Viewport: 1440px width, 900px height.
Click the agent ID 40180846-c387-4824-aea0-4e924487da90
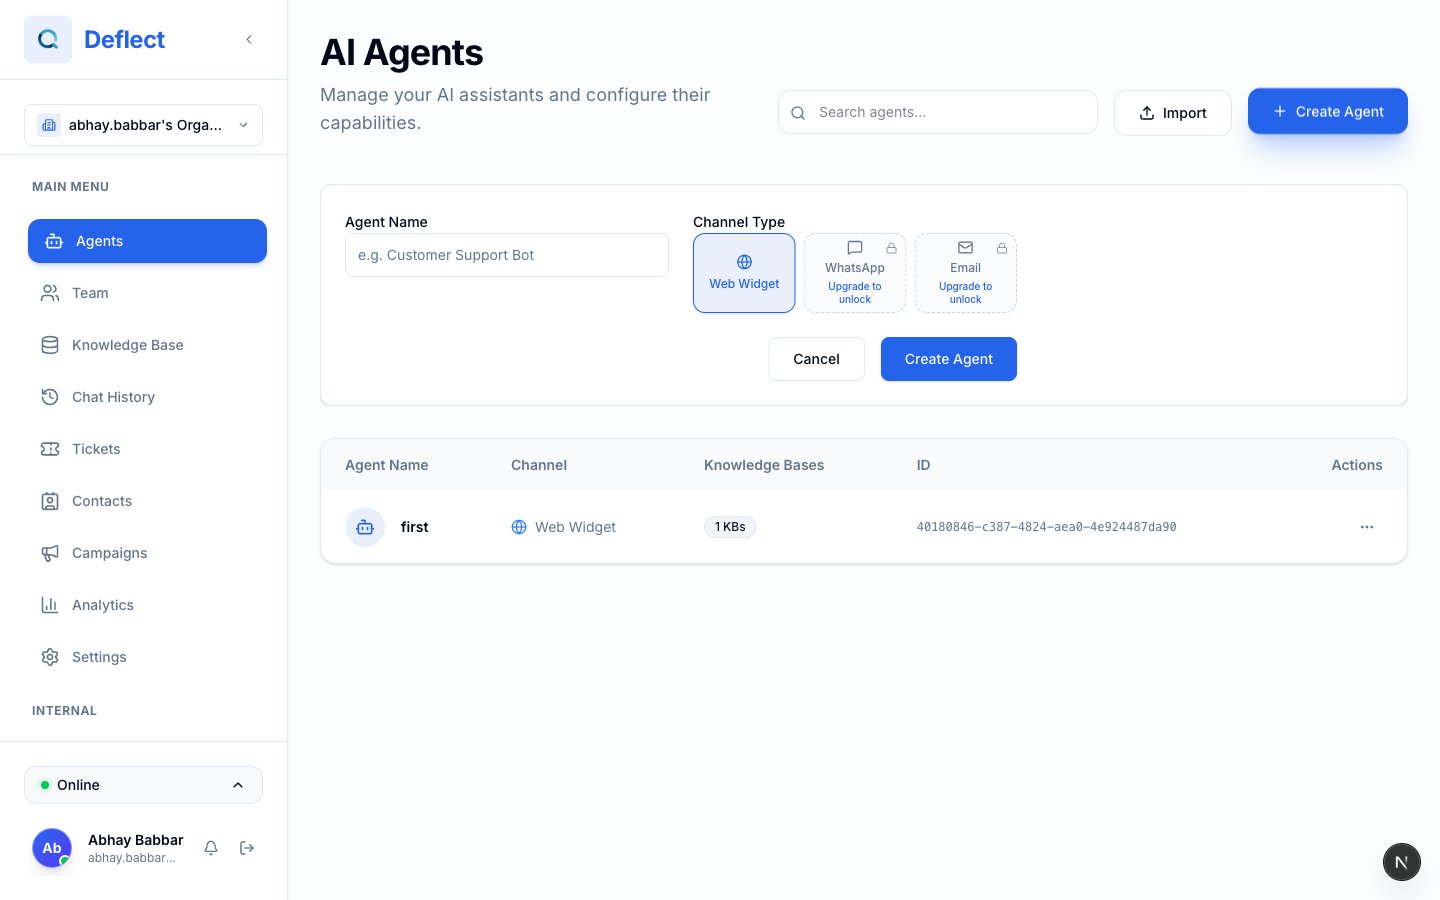[1046, 527]
